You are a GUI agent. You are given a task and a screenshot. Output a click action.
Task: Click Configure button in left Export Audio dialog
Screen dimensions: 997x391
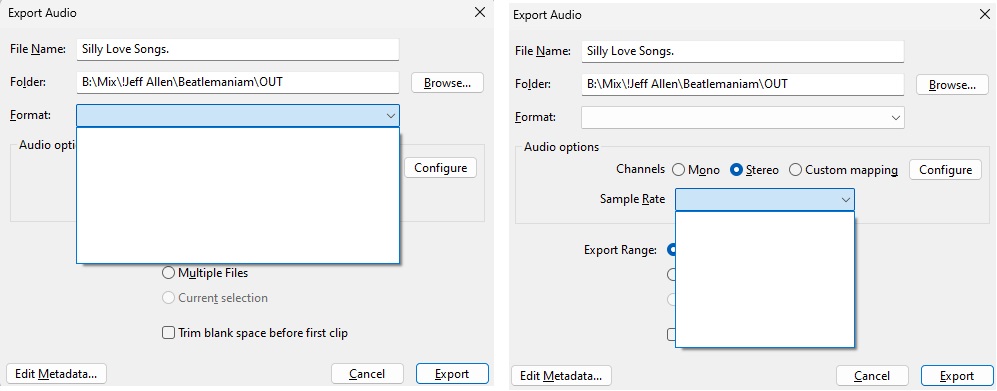pyautogui.click(x=440, y=168)
